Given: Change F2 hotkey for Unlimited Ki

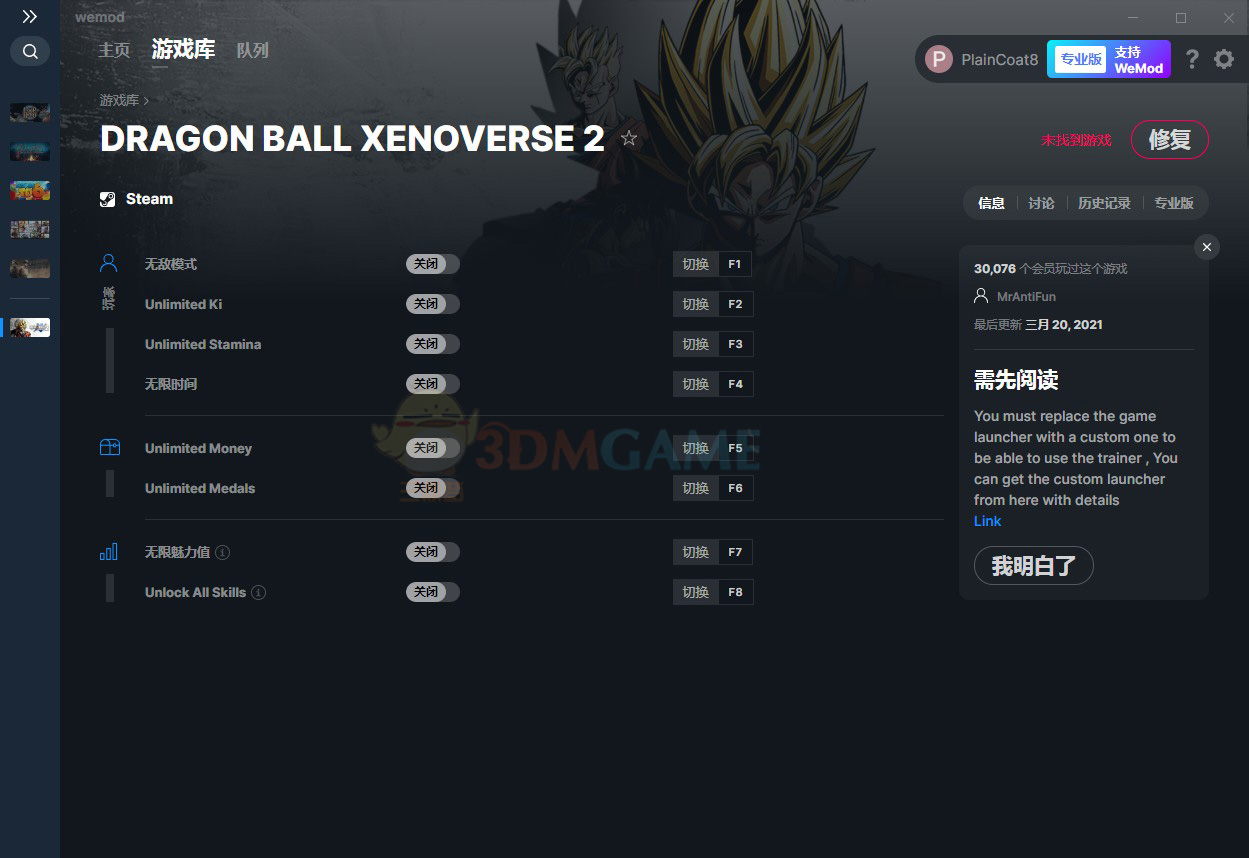Looking at the screenshot, I should pos(713,304).
